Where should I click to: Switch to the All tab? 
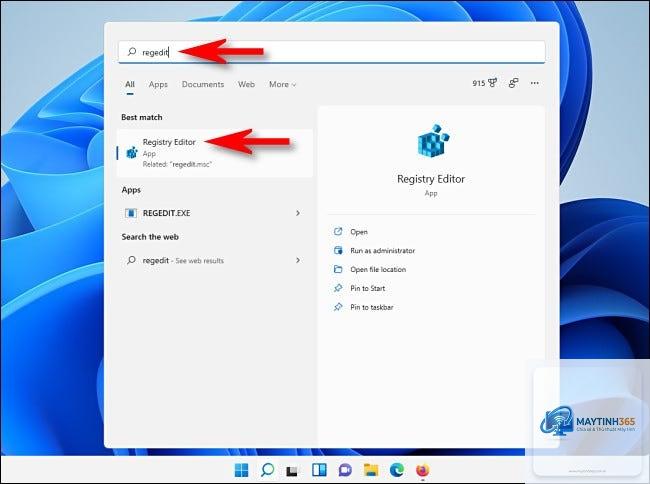point(130,84)
